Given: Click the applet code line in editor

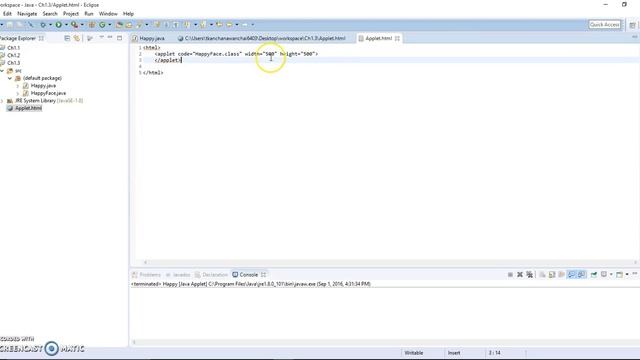Looking at the screenshot, I should (236, 54).
